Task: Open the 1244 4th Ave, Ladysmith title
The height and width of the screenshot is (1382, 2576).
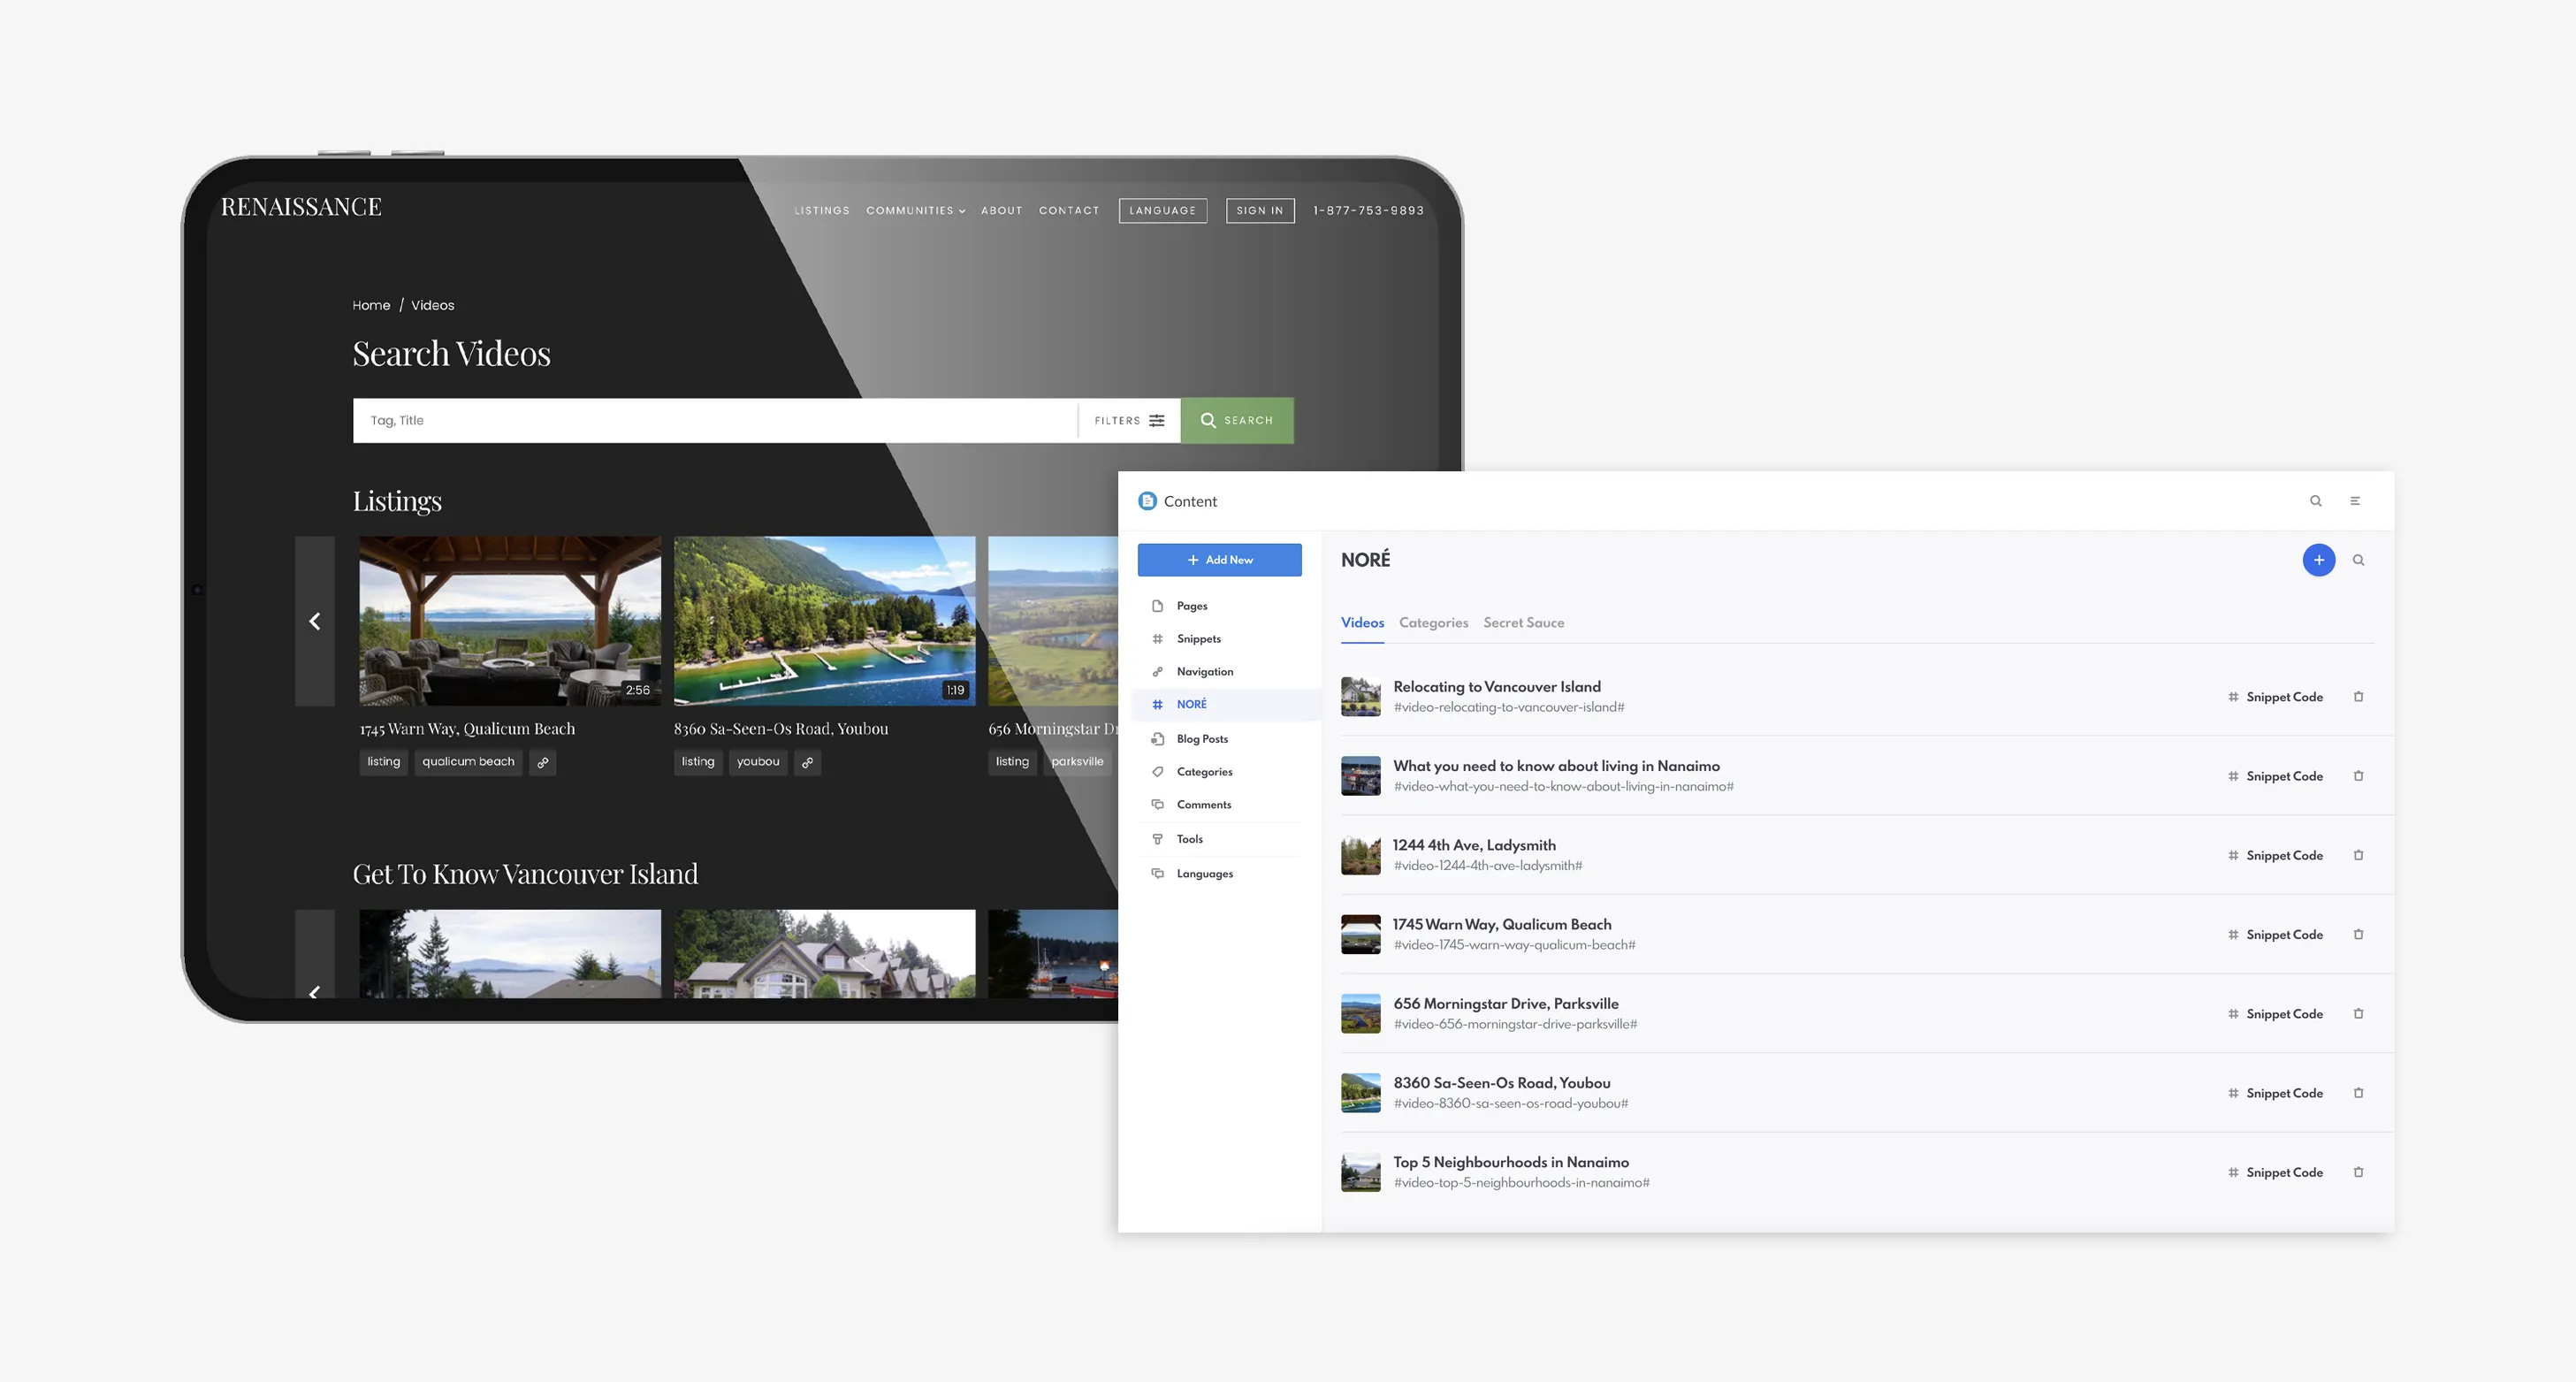Action: (x=1474, y=845)
